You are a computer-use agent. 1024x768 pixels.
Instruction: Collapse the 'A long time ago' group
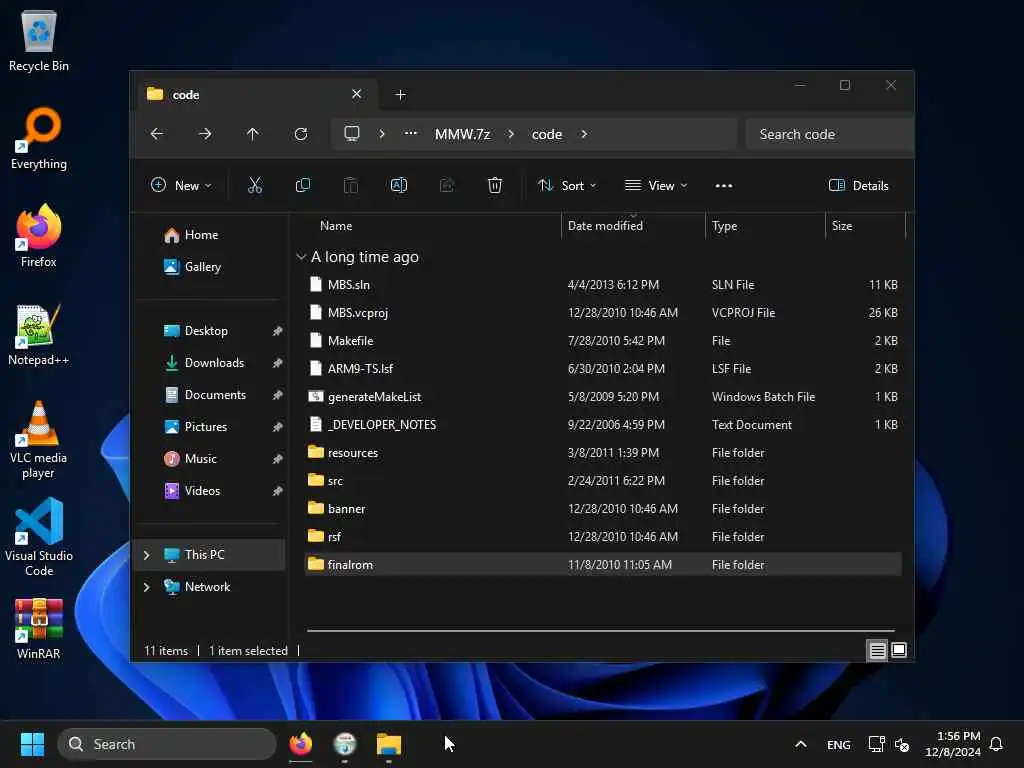tap(301, 257)
